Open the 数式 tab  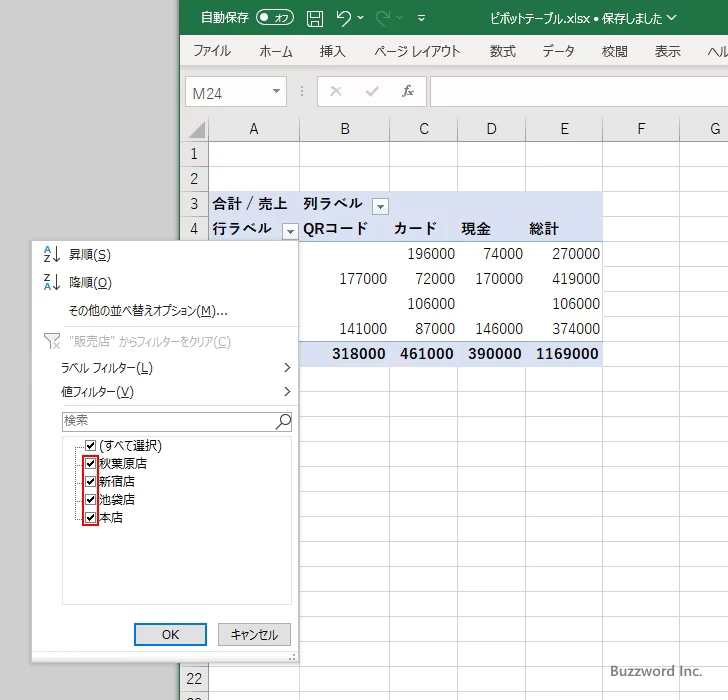pyautogui.click(x=503, y=51)
